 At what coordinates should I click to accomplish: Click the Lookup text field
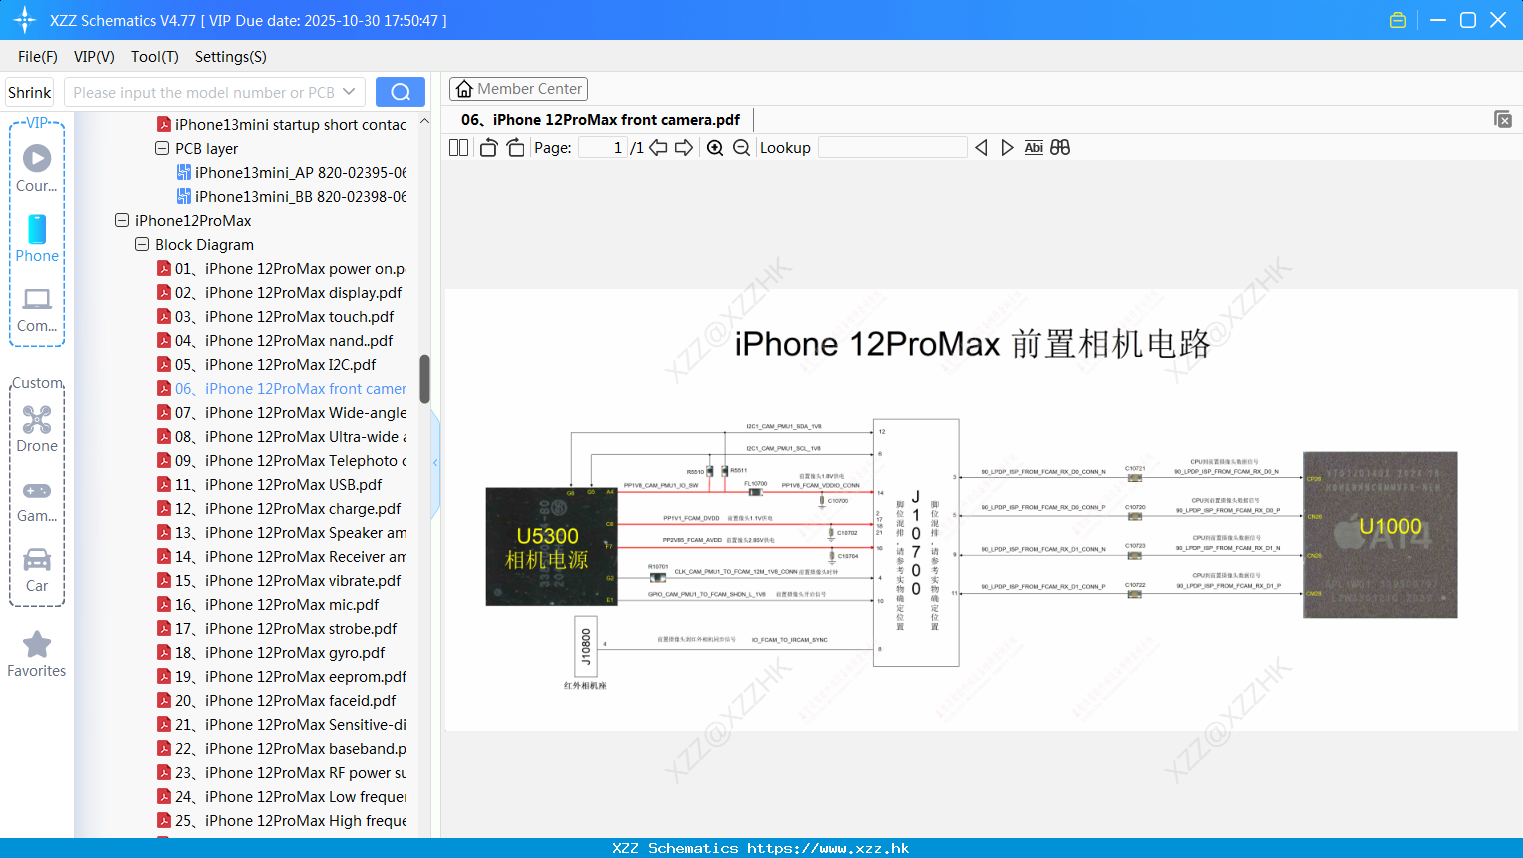pos(893,147)
